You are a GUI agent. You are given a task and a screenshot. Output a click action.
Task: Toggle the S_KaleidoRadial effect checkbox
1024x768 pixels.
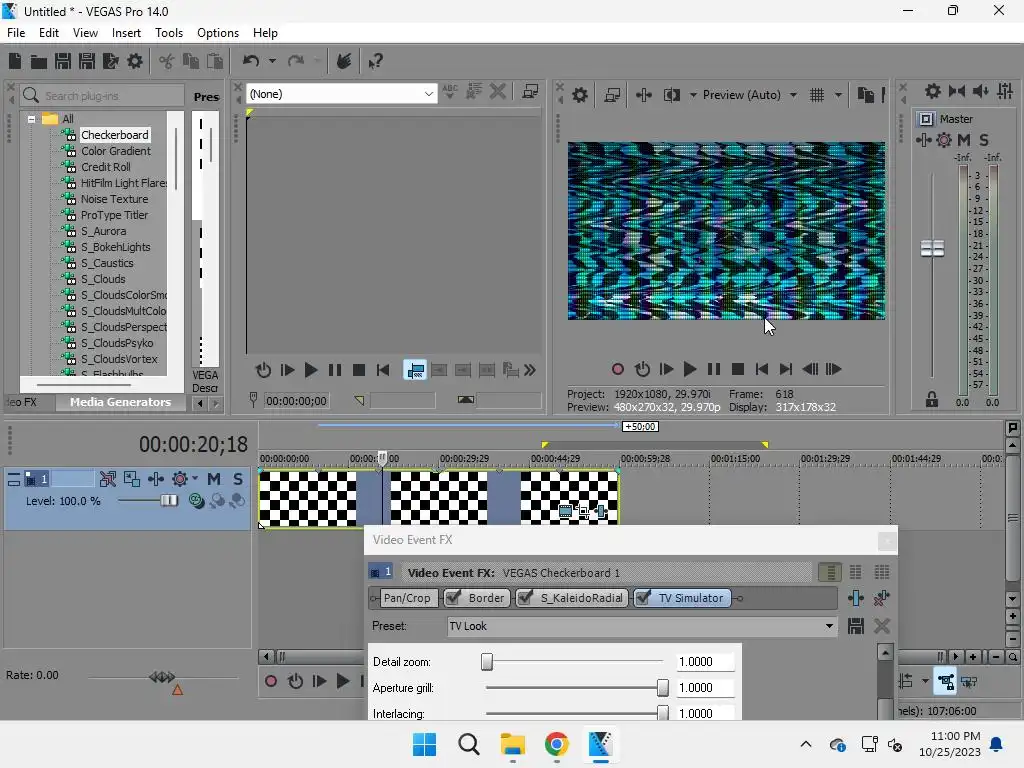[525, 598]
